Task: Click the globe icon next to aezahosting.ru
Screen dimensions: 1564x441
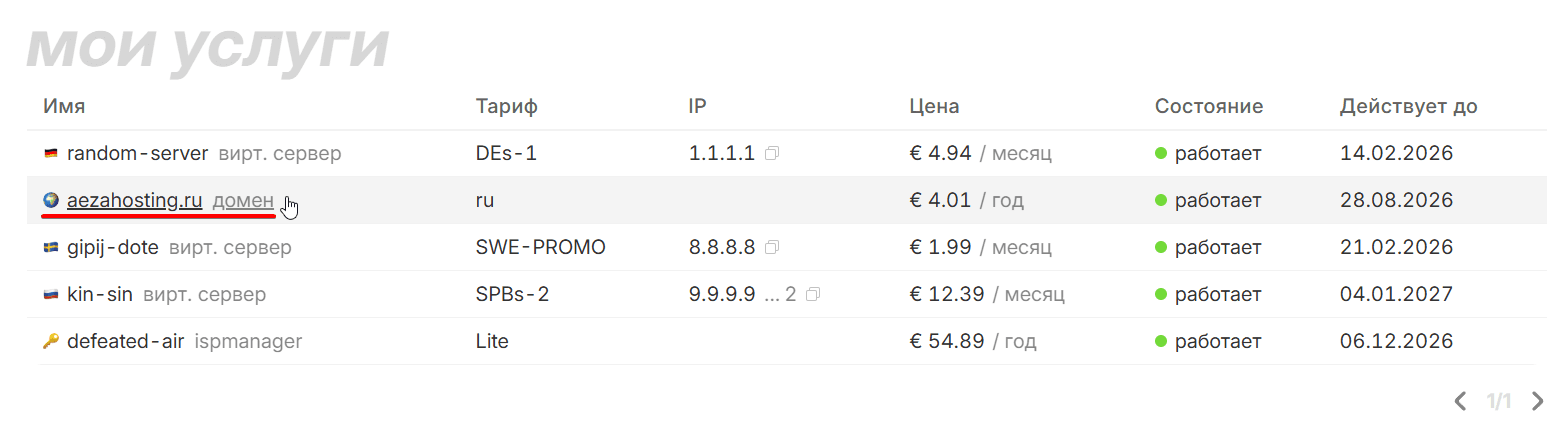Action: (x=51, y=201)
